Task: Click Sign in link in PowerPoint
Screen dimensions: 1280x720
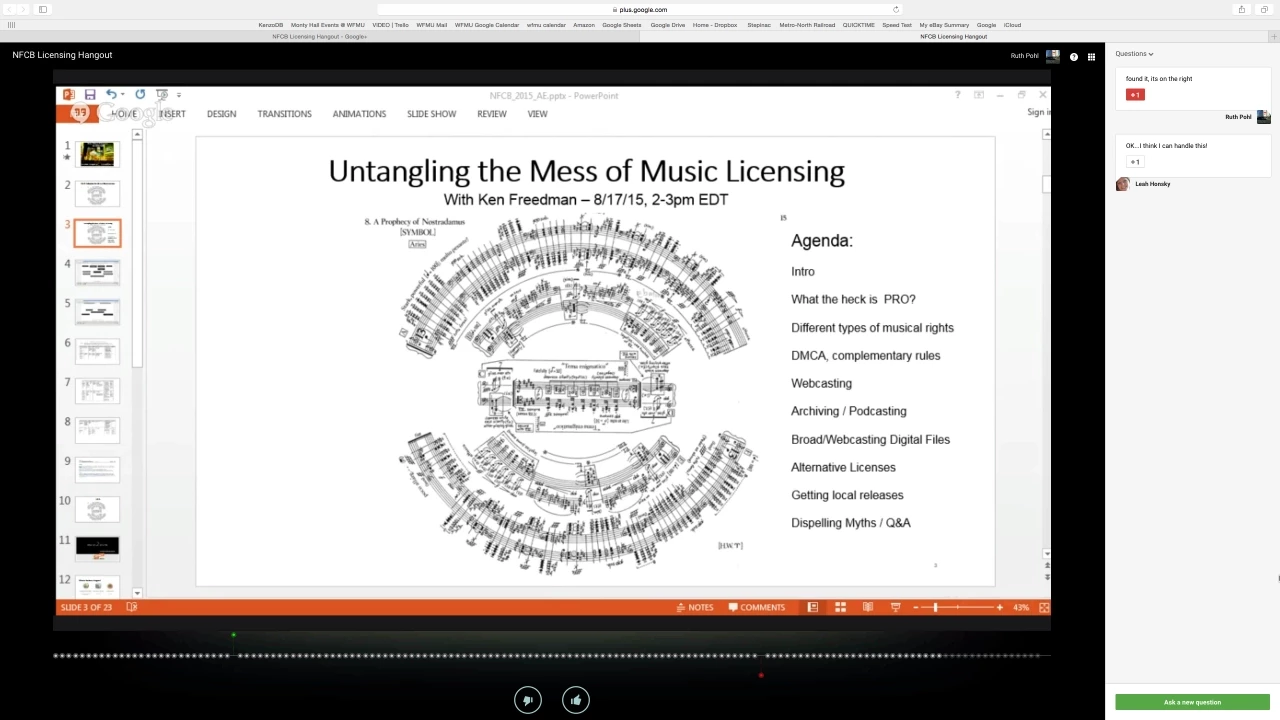Action: click(x=1039, y=112)
